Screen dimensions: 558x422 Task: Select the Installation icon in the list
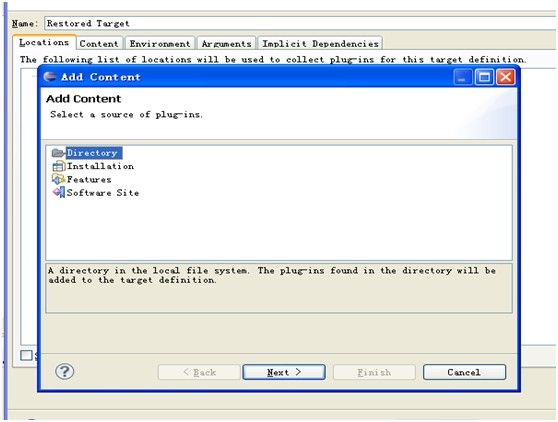59,166
